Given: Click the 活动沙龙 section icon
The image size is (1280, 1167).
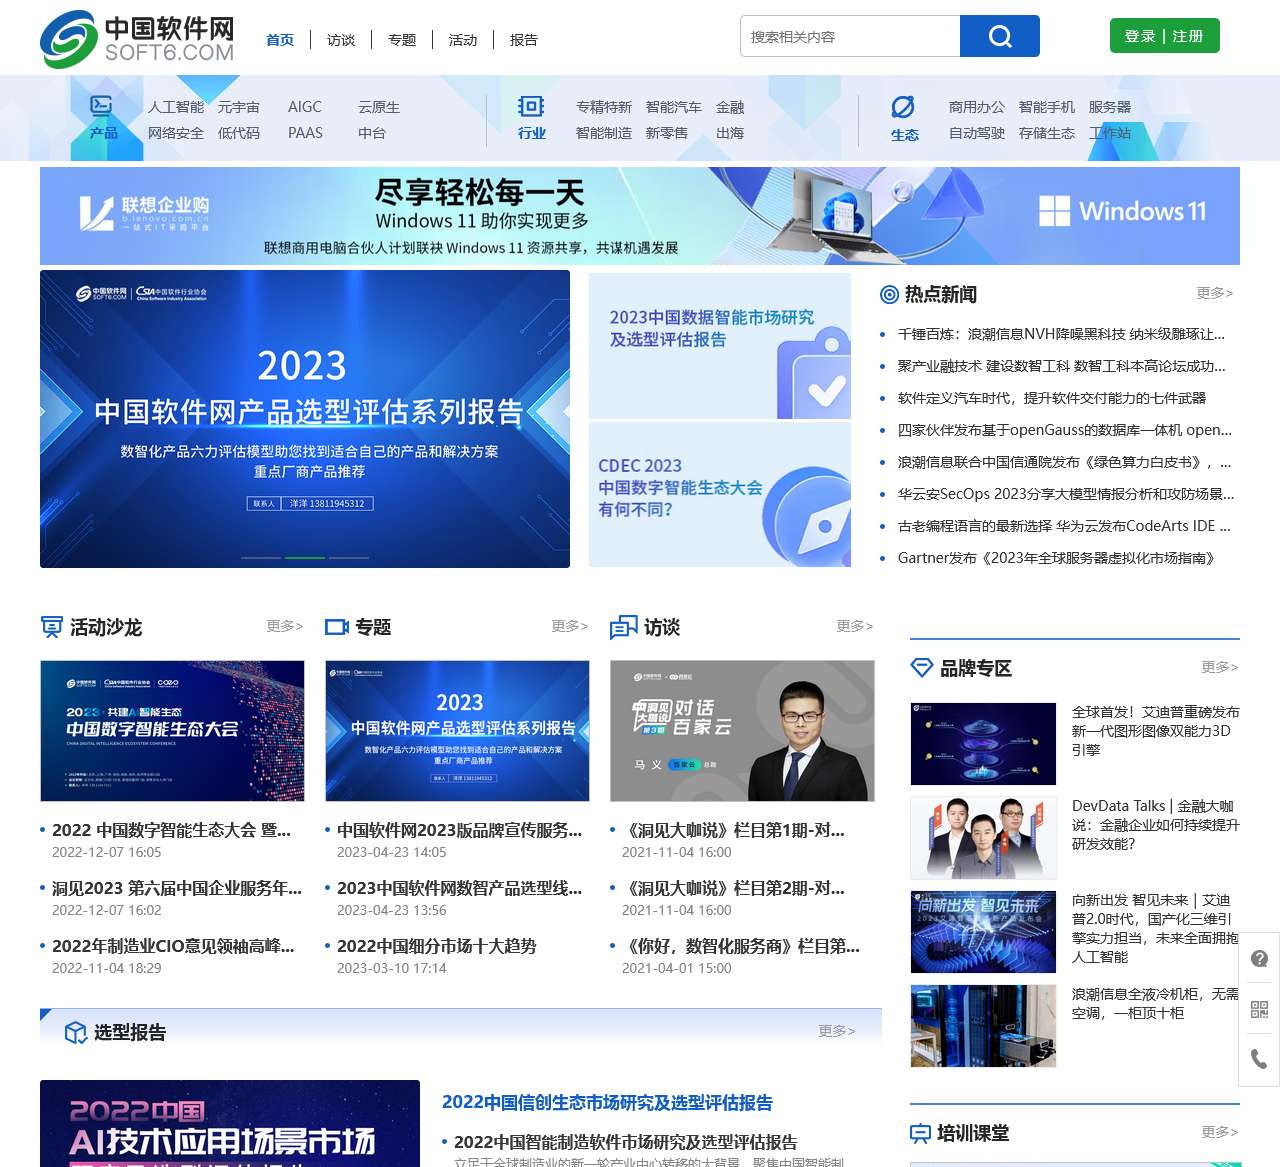Looking at the screenshot, I should 52,627.
